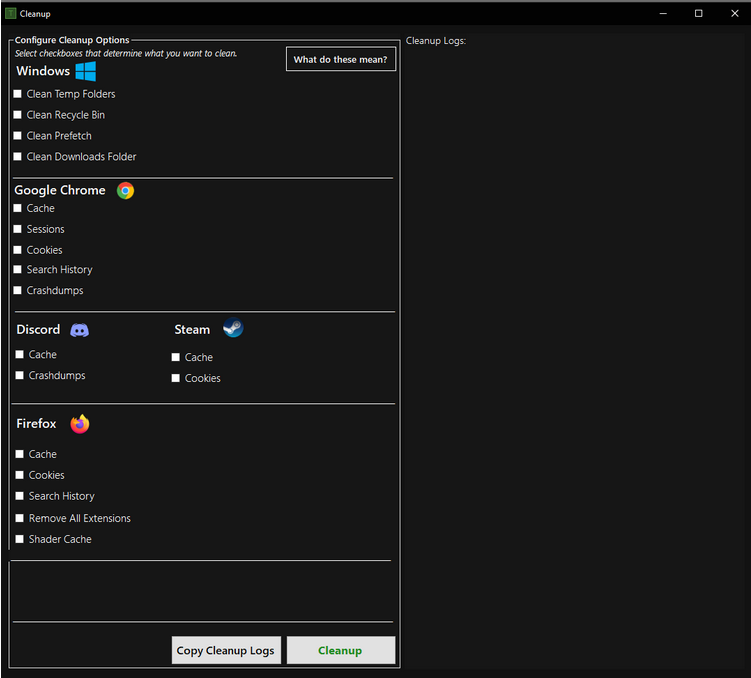The width and height of the screenshot is (751, 678).
Task: Click the Cleanup title text in title bar
Action: [x=35, y=14]
